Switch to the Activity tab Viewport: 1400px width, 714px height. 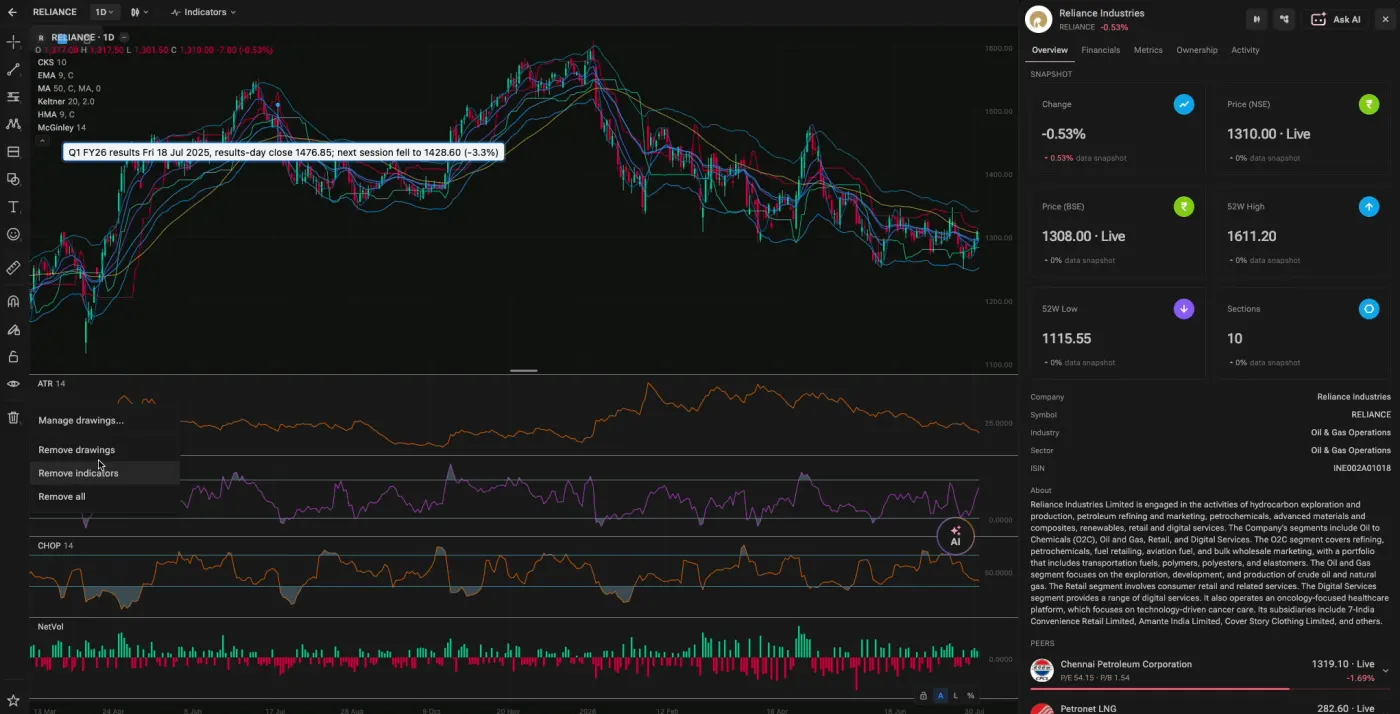(x=1245, y=50)
